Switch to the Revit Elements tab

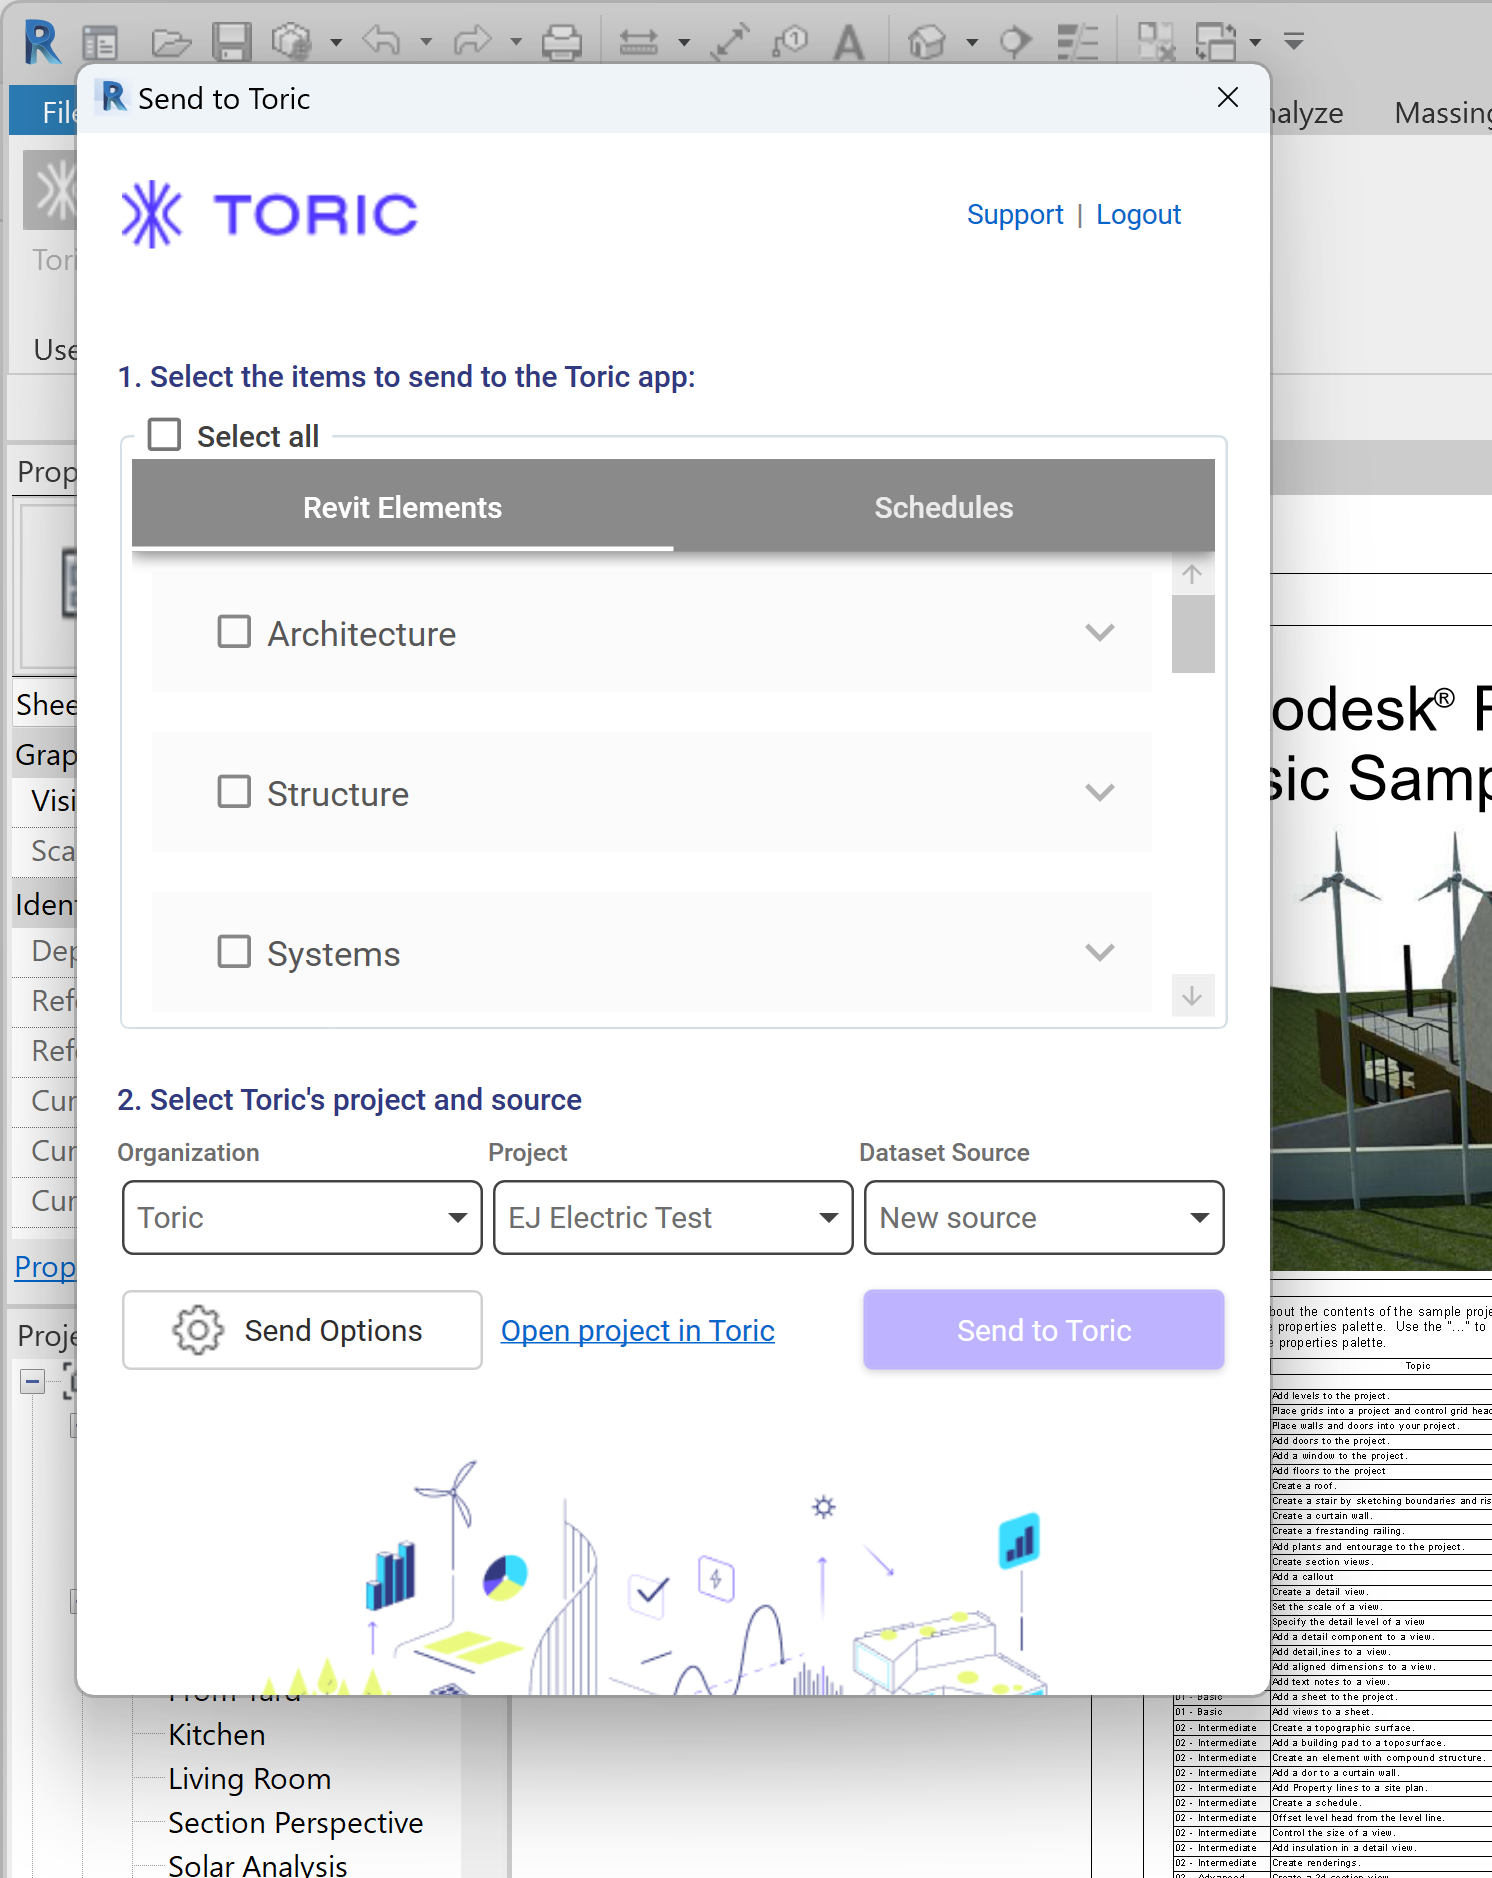click(x=402, y=507)
